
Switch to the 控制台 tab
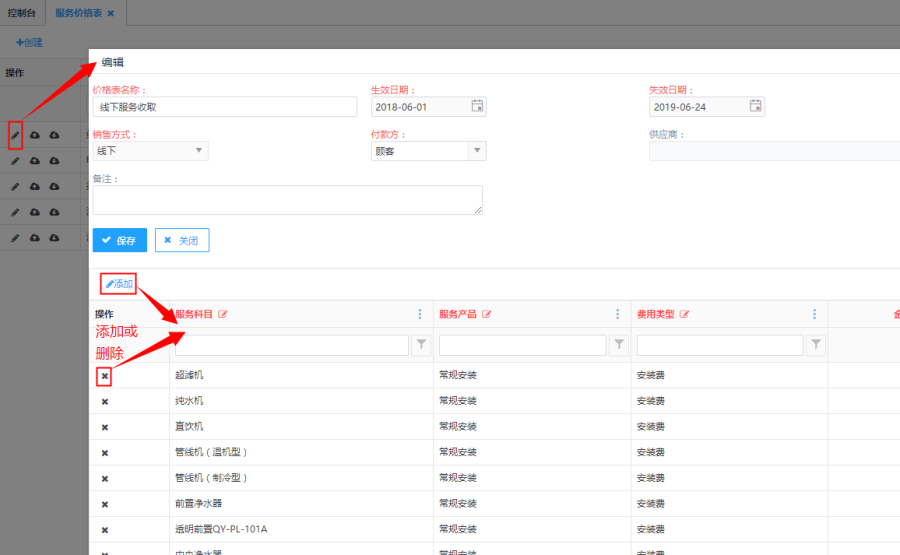pyautogui.click(x=23, y=13)
